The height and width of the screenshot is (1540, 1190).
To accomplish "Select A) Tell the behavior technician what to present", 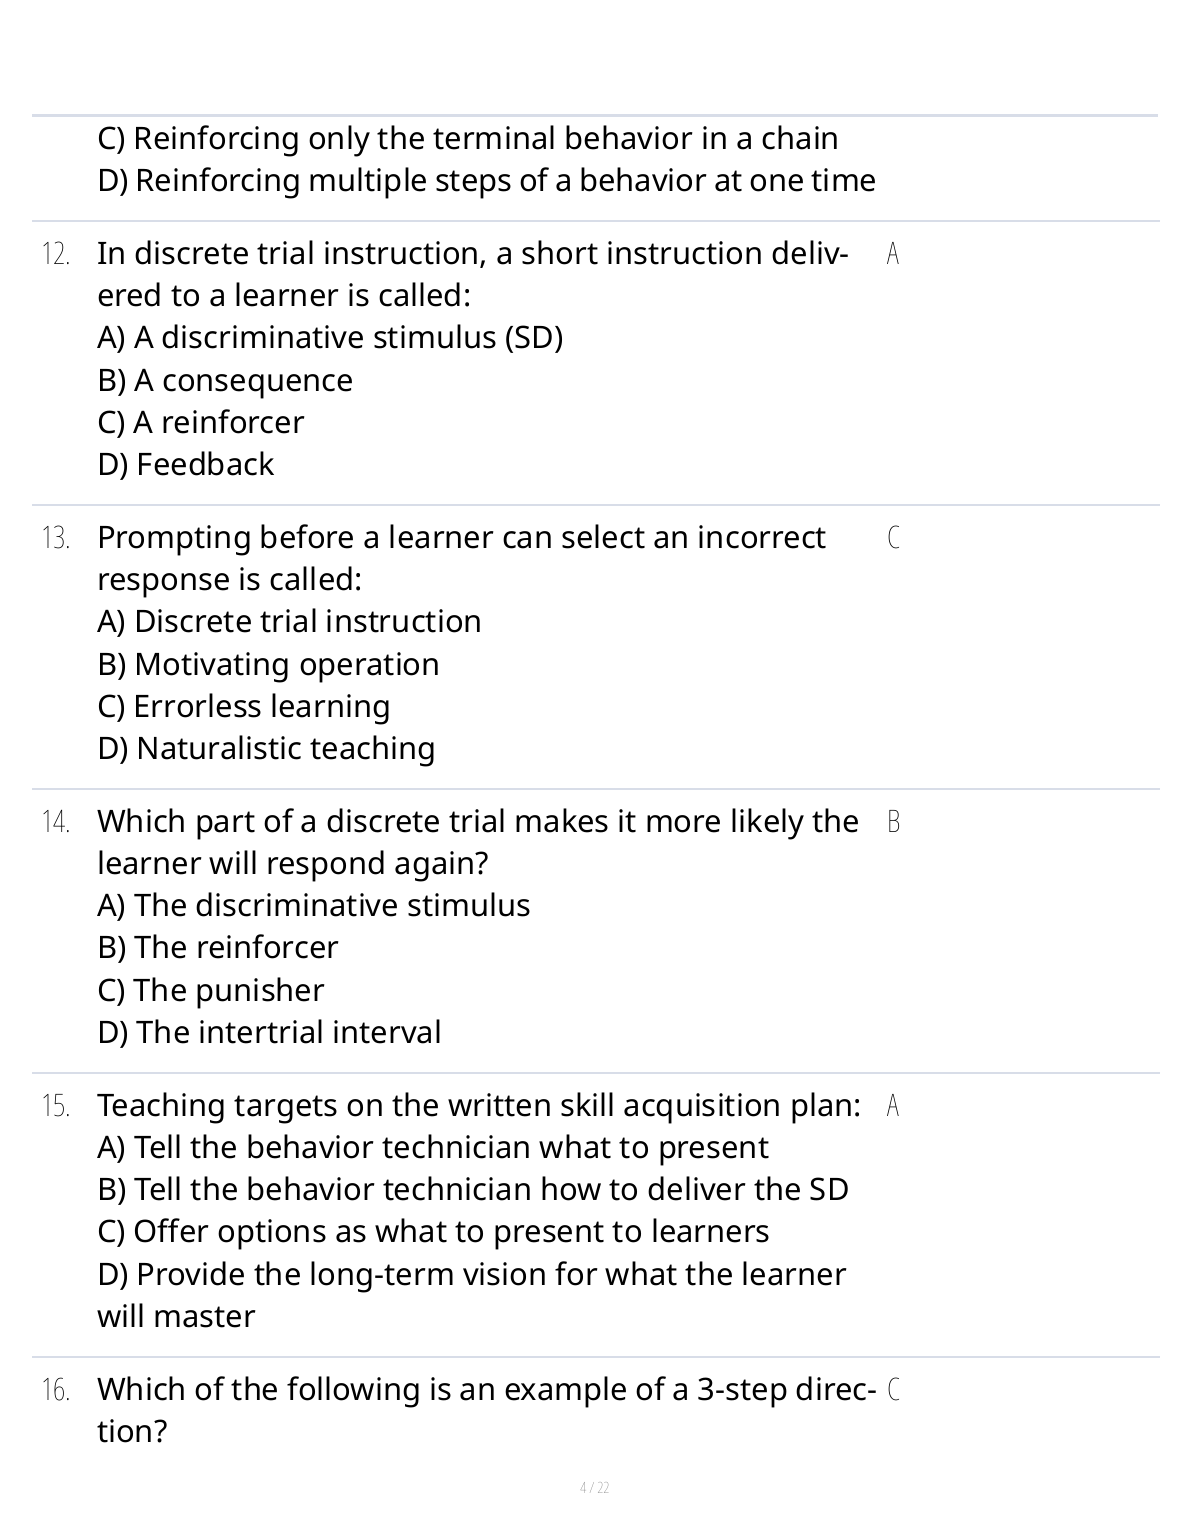I will click(x=432, y=1147).
